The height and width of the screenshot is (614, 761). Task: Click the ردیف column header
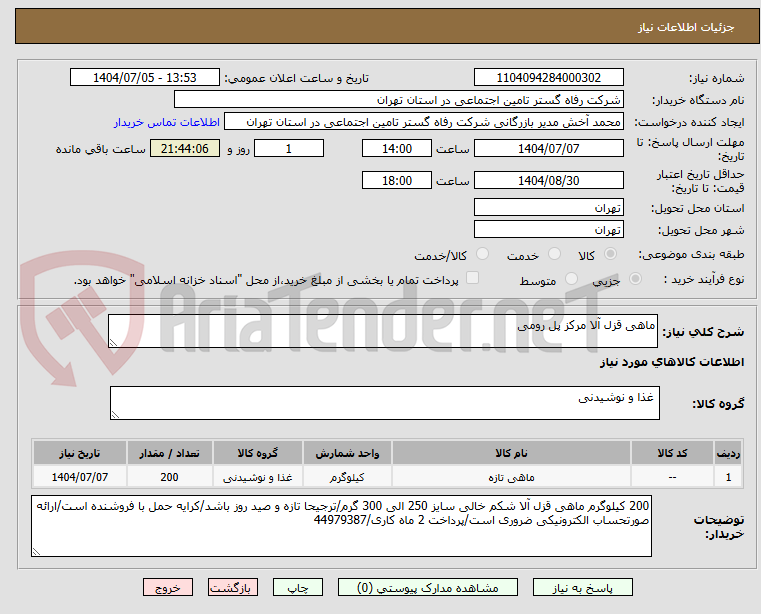tap(728, 453)
